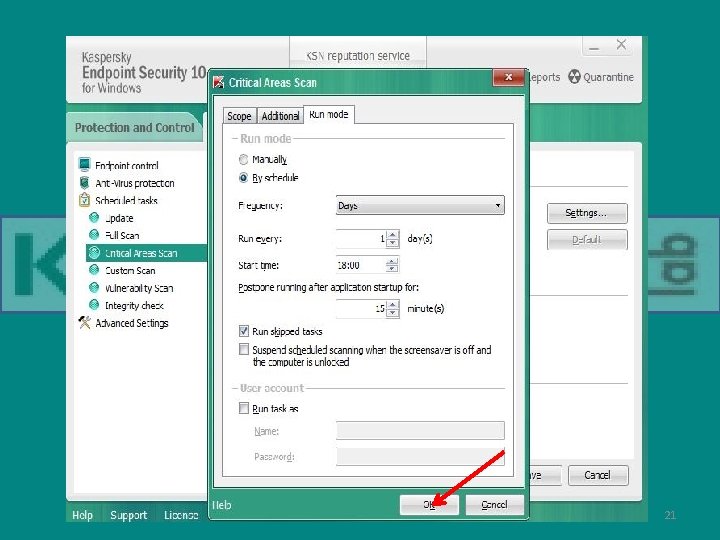Screen dimensions: 720x540
Task: Increase the Start time value
Action: (392, 261)
